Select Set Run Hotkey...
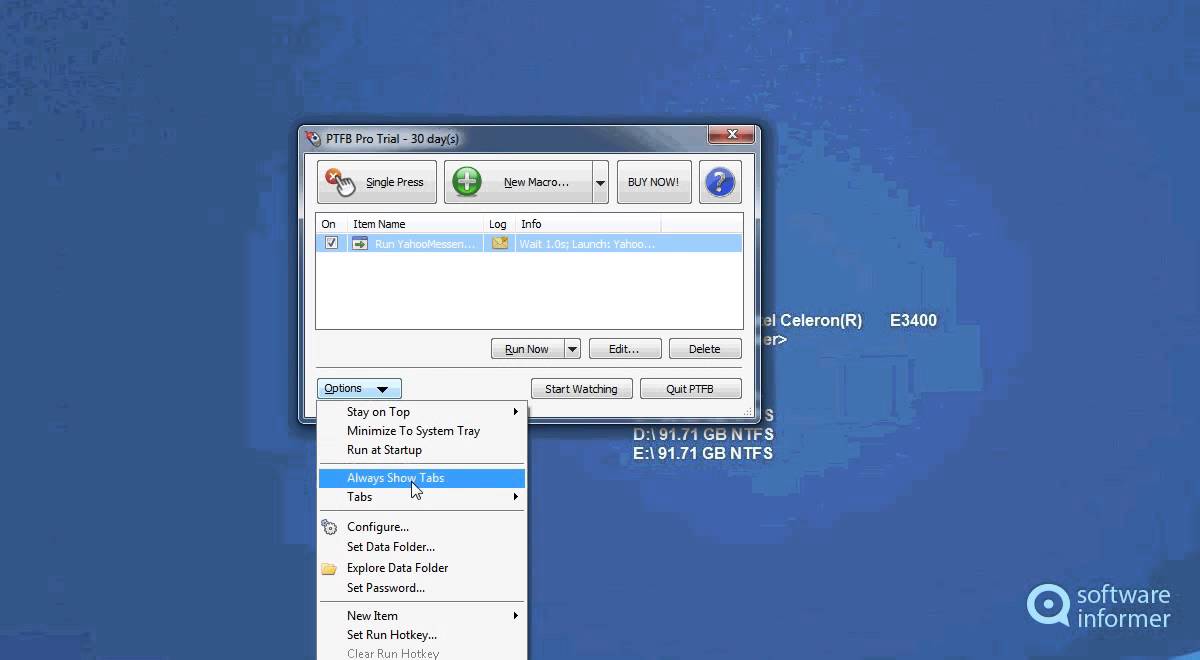This screenshot has width=1200, height=660. (421, 635)
